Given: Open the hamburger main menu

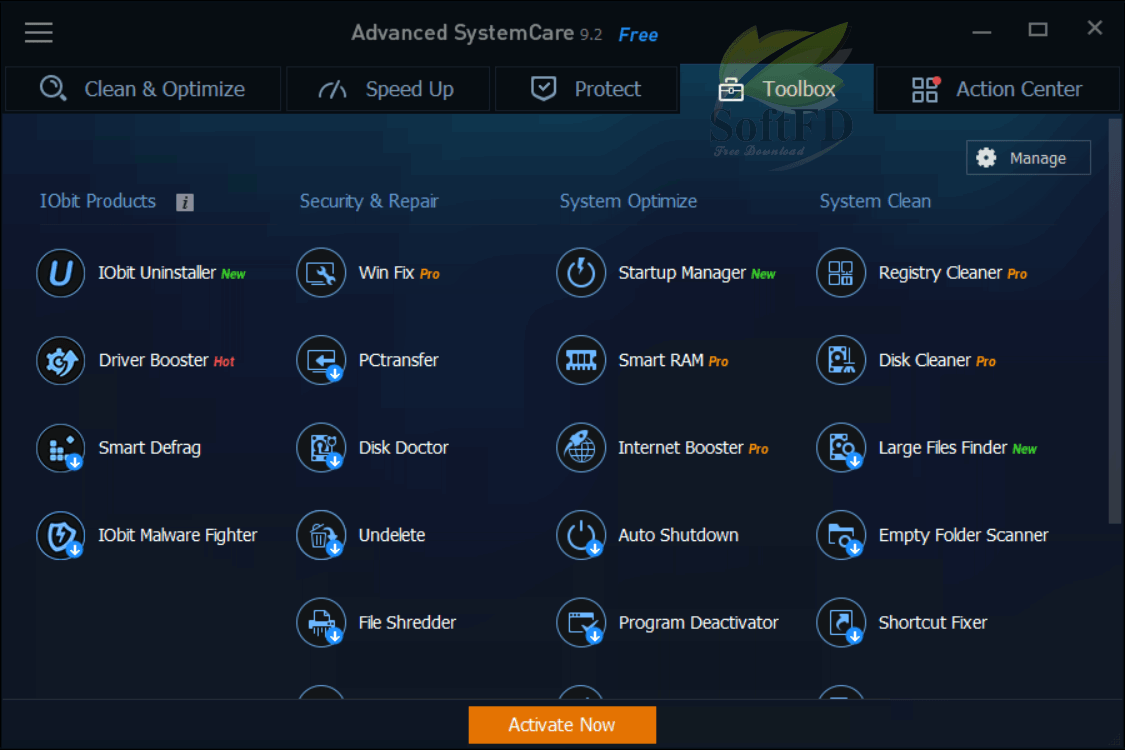Looking at the screenshot, I should pyautogui.click(x=39, y=32).
